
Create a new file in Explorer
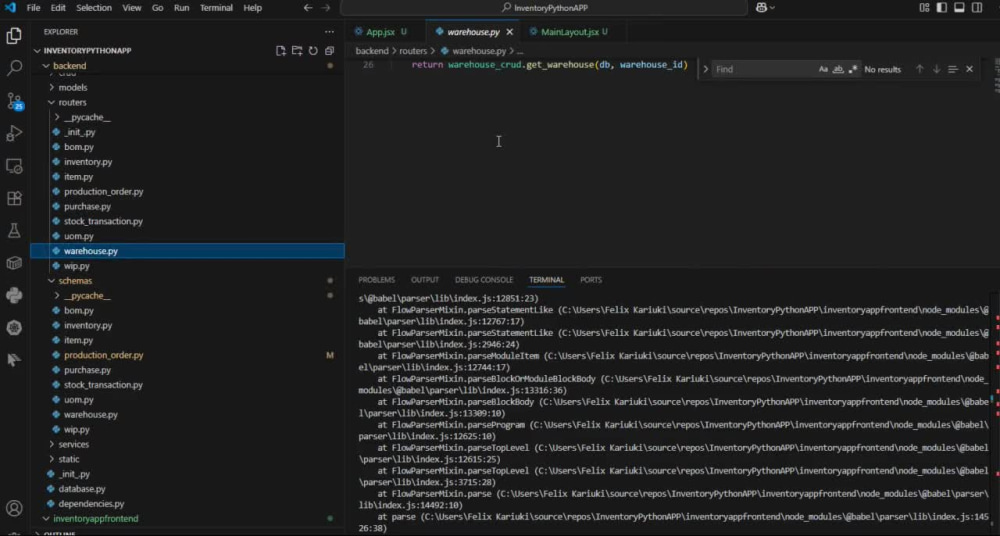click(x=281, y=51)
